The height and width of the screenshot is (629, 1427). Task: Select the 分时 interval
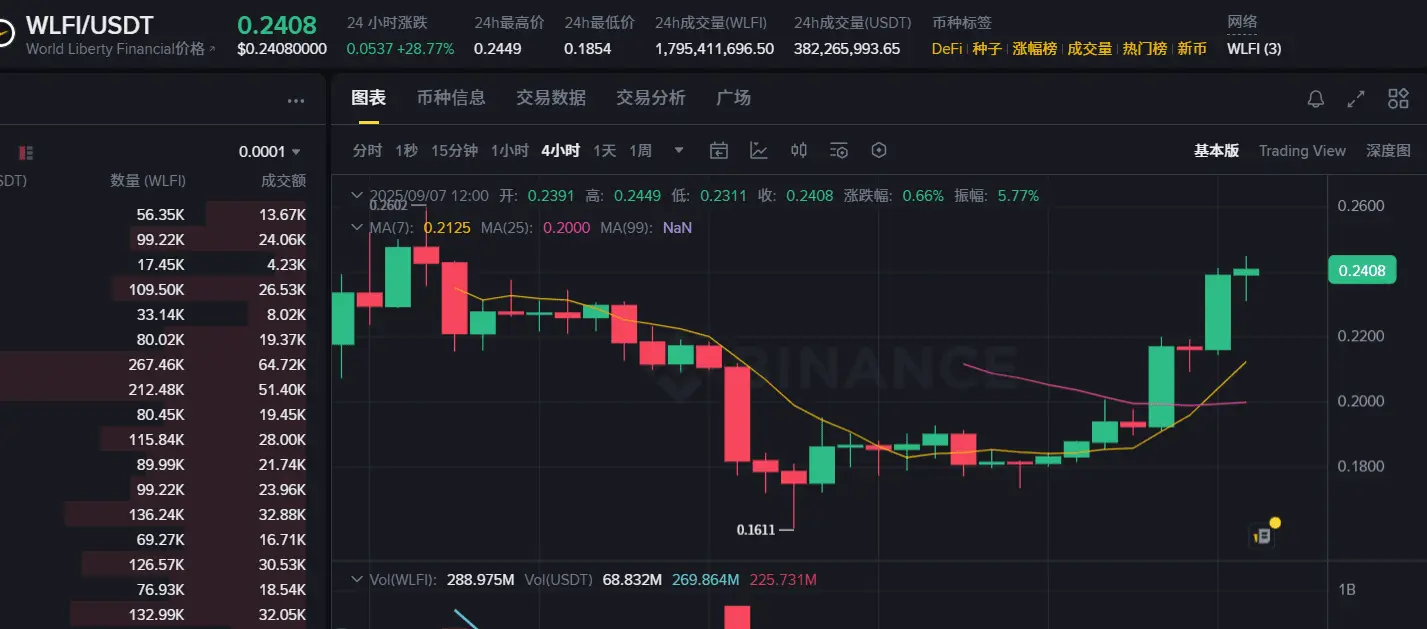(x=367, y=151)
